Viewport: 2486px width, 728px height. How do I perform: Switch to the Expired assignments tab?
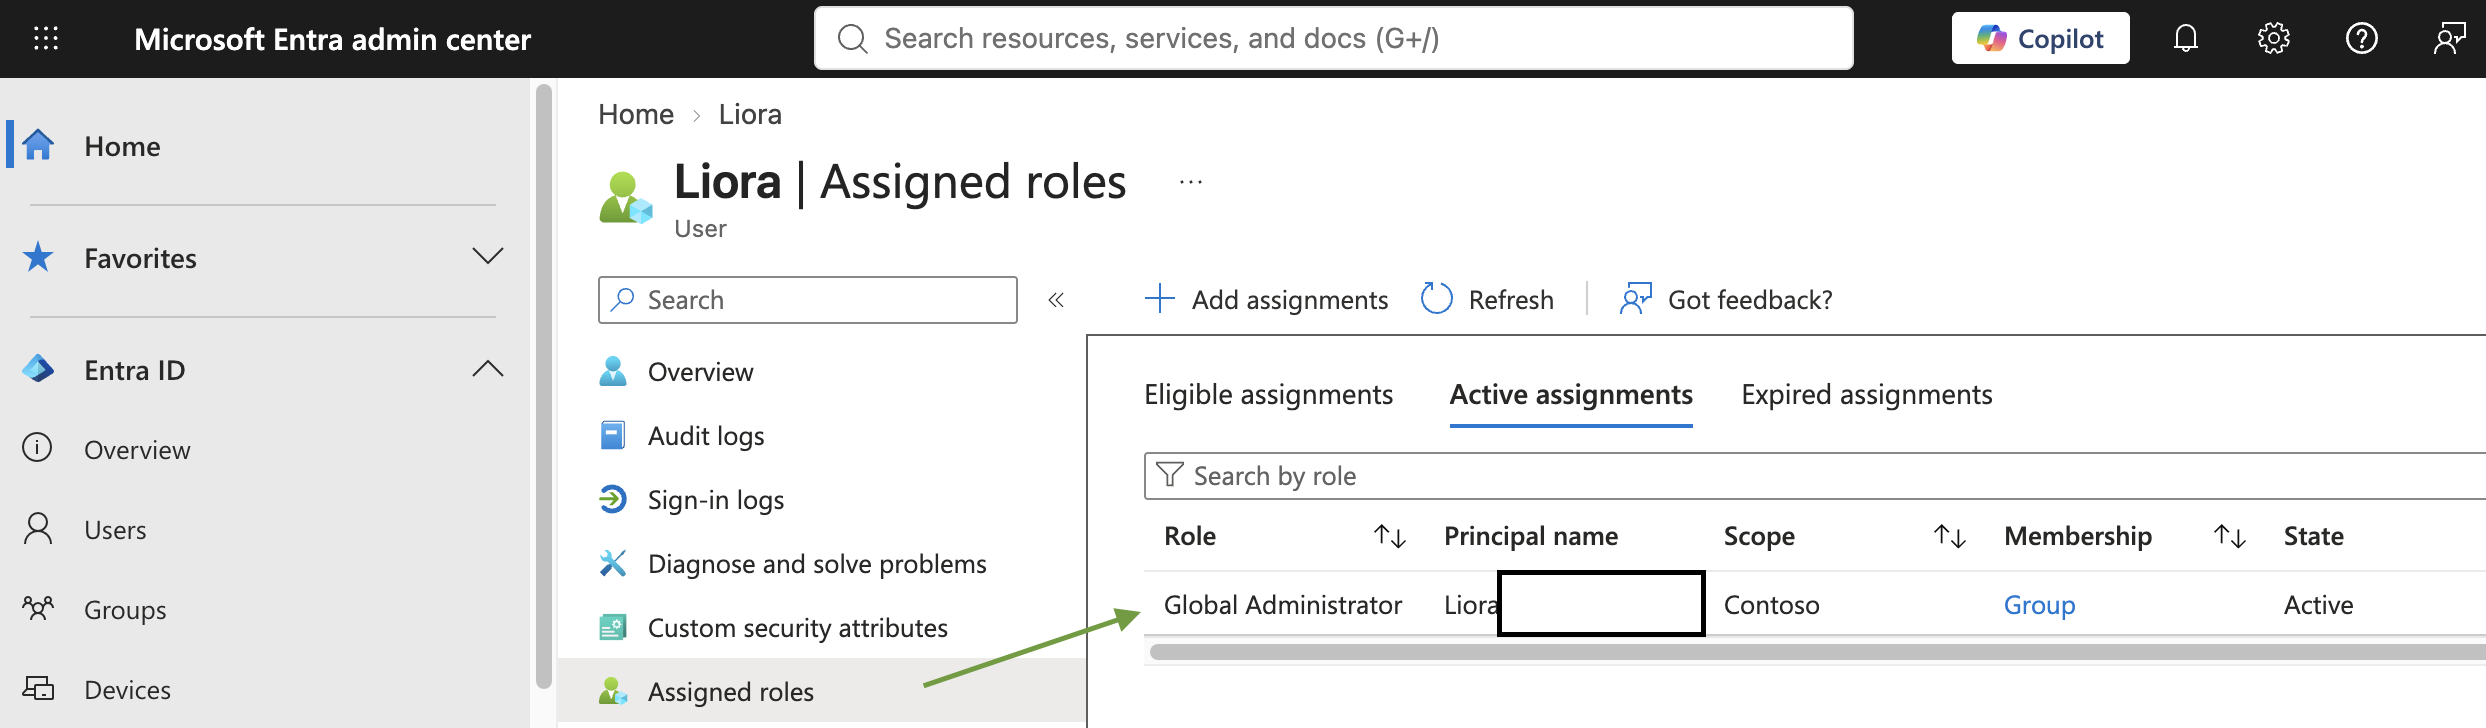click(x=1866, y=395)
